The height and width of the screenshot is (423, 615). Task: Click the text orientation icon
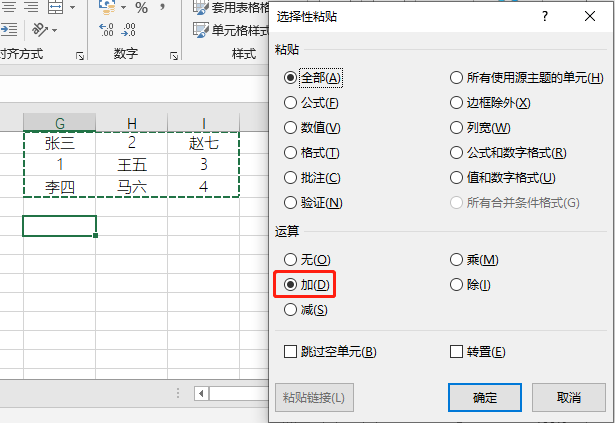[40, 29]
